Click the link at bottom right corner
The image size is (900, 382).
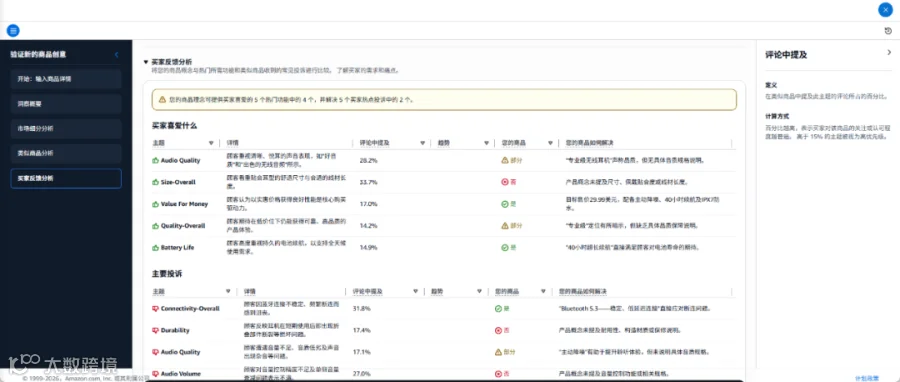pyautogui.click(x=867, y=378)
